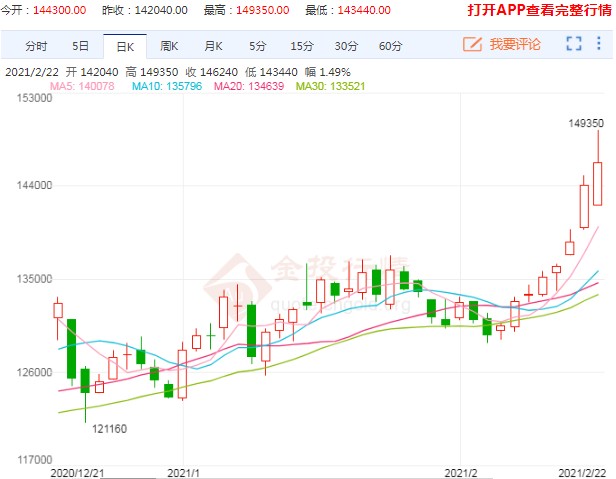Switch to 月K monthly chart
Viewport: 616px width, 479px height.
click(213, 46)
